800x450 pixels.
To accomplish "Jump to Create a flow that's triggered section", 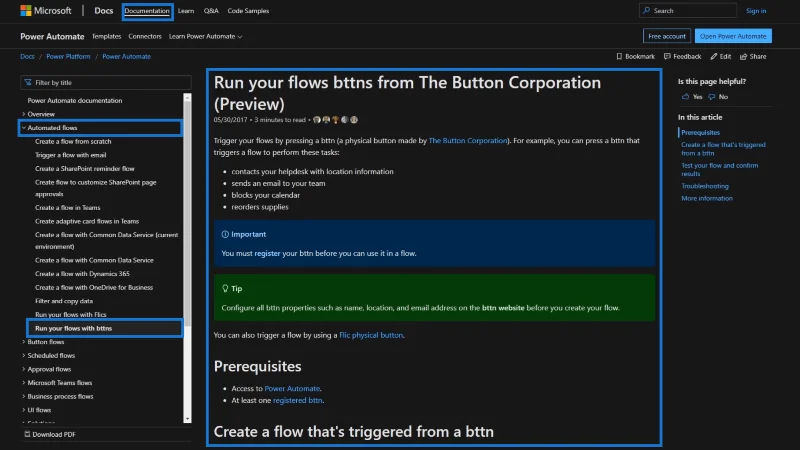I will (723, 149).
